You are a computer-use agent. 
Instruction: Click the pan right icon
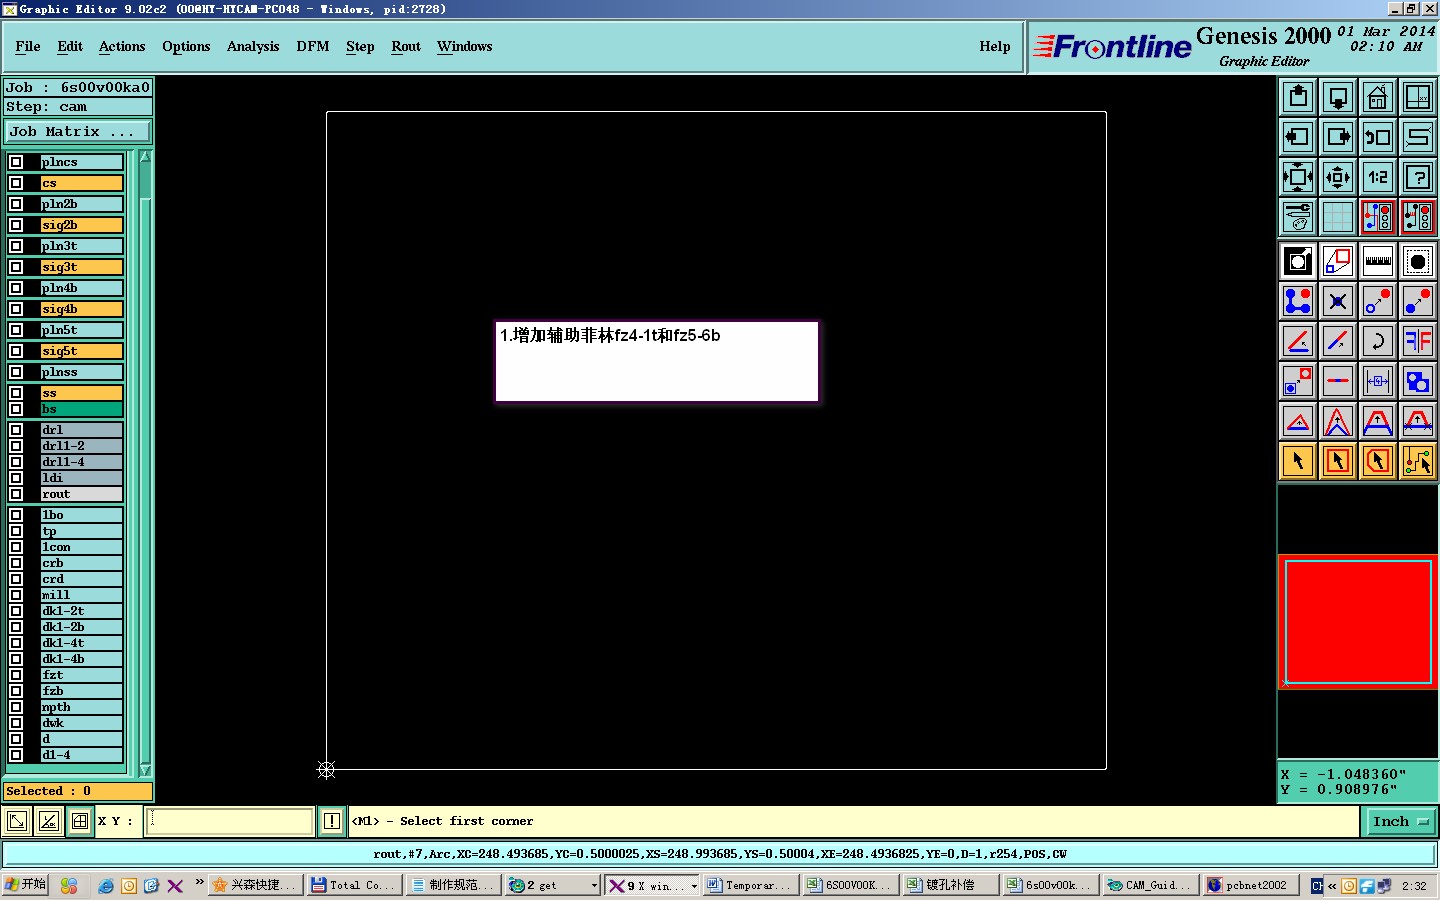click(1338, 137)
